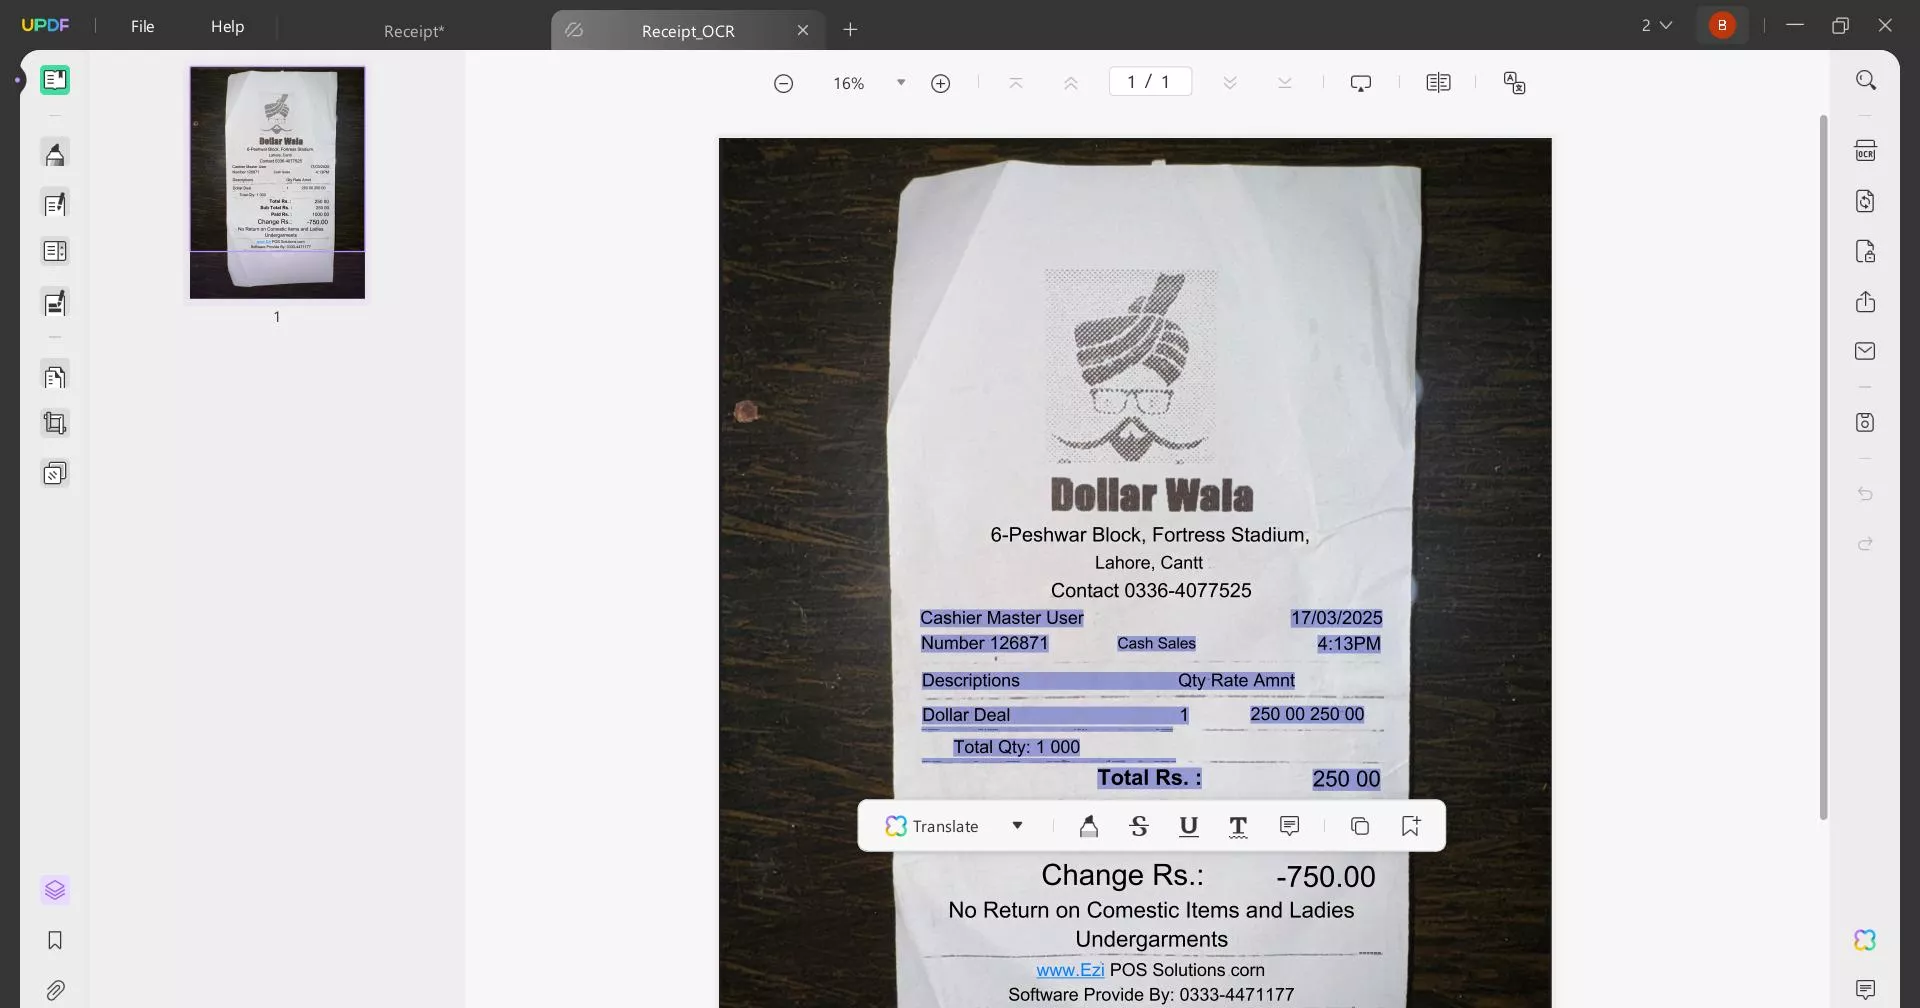Image resolution: width=1920 pixels, height=1008 pixels.
Task: Select page 1 thumbnail
Action: (x=278, y=183)
